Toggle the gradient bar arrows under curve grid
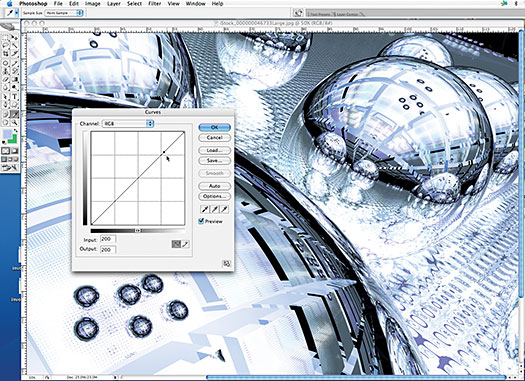Viewport: 525px width, 381px height. tap(138, 230)
